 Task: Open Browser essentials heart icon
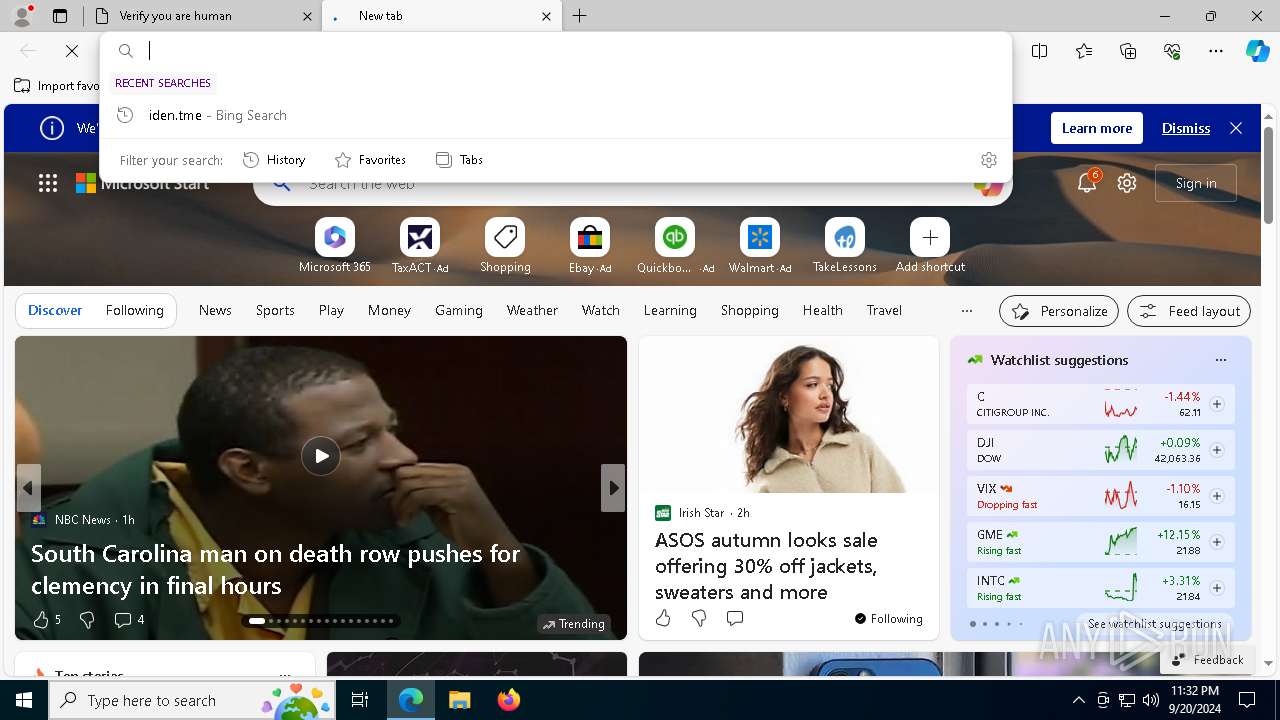[x=1172, y=51]
